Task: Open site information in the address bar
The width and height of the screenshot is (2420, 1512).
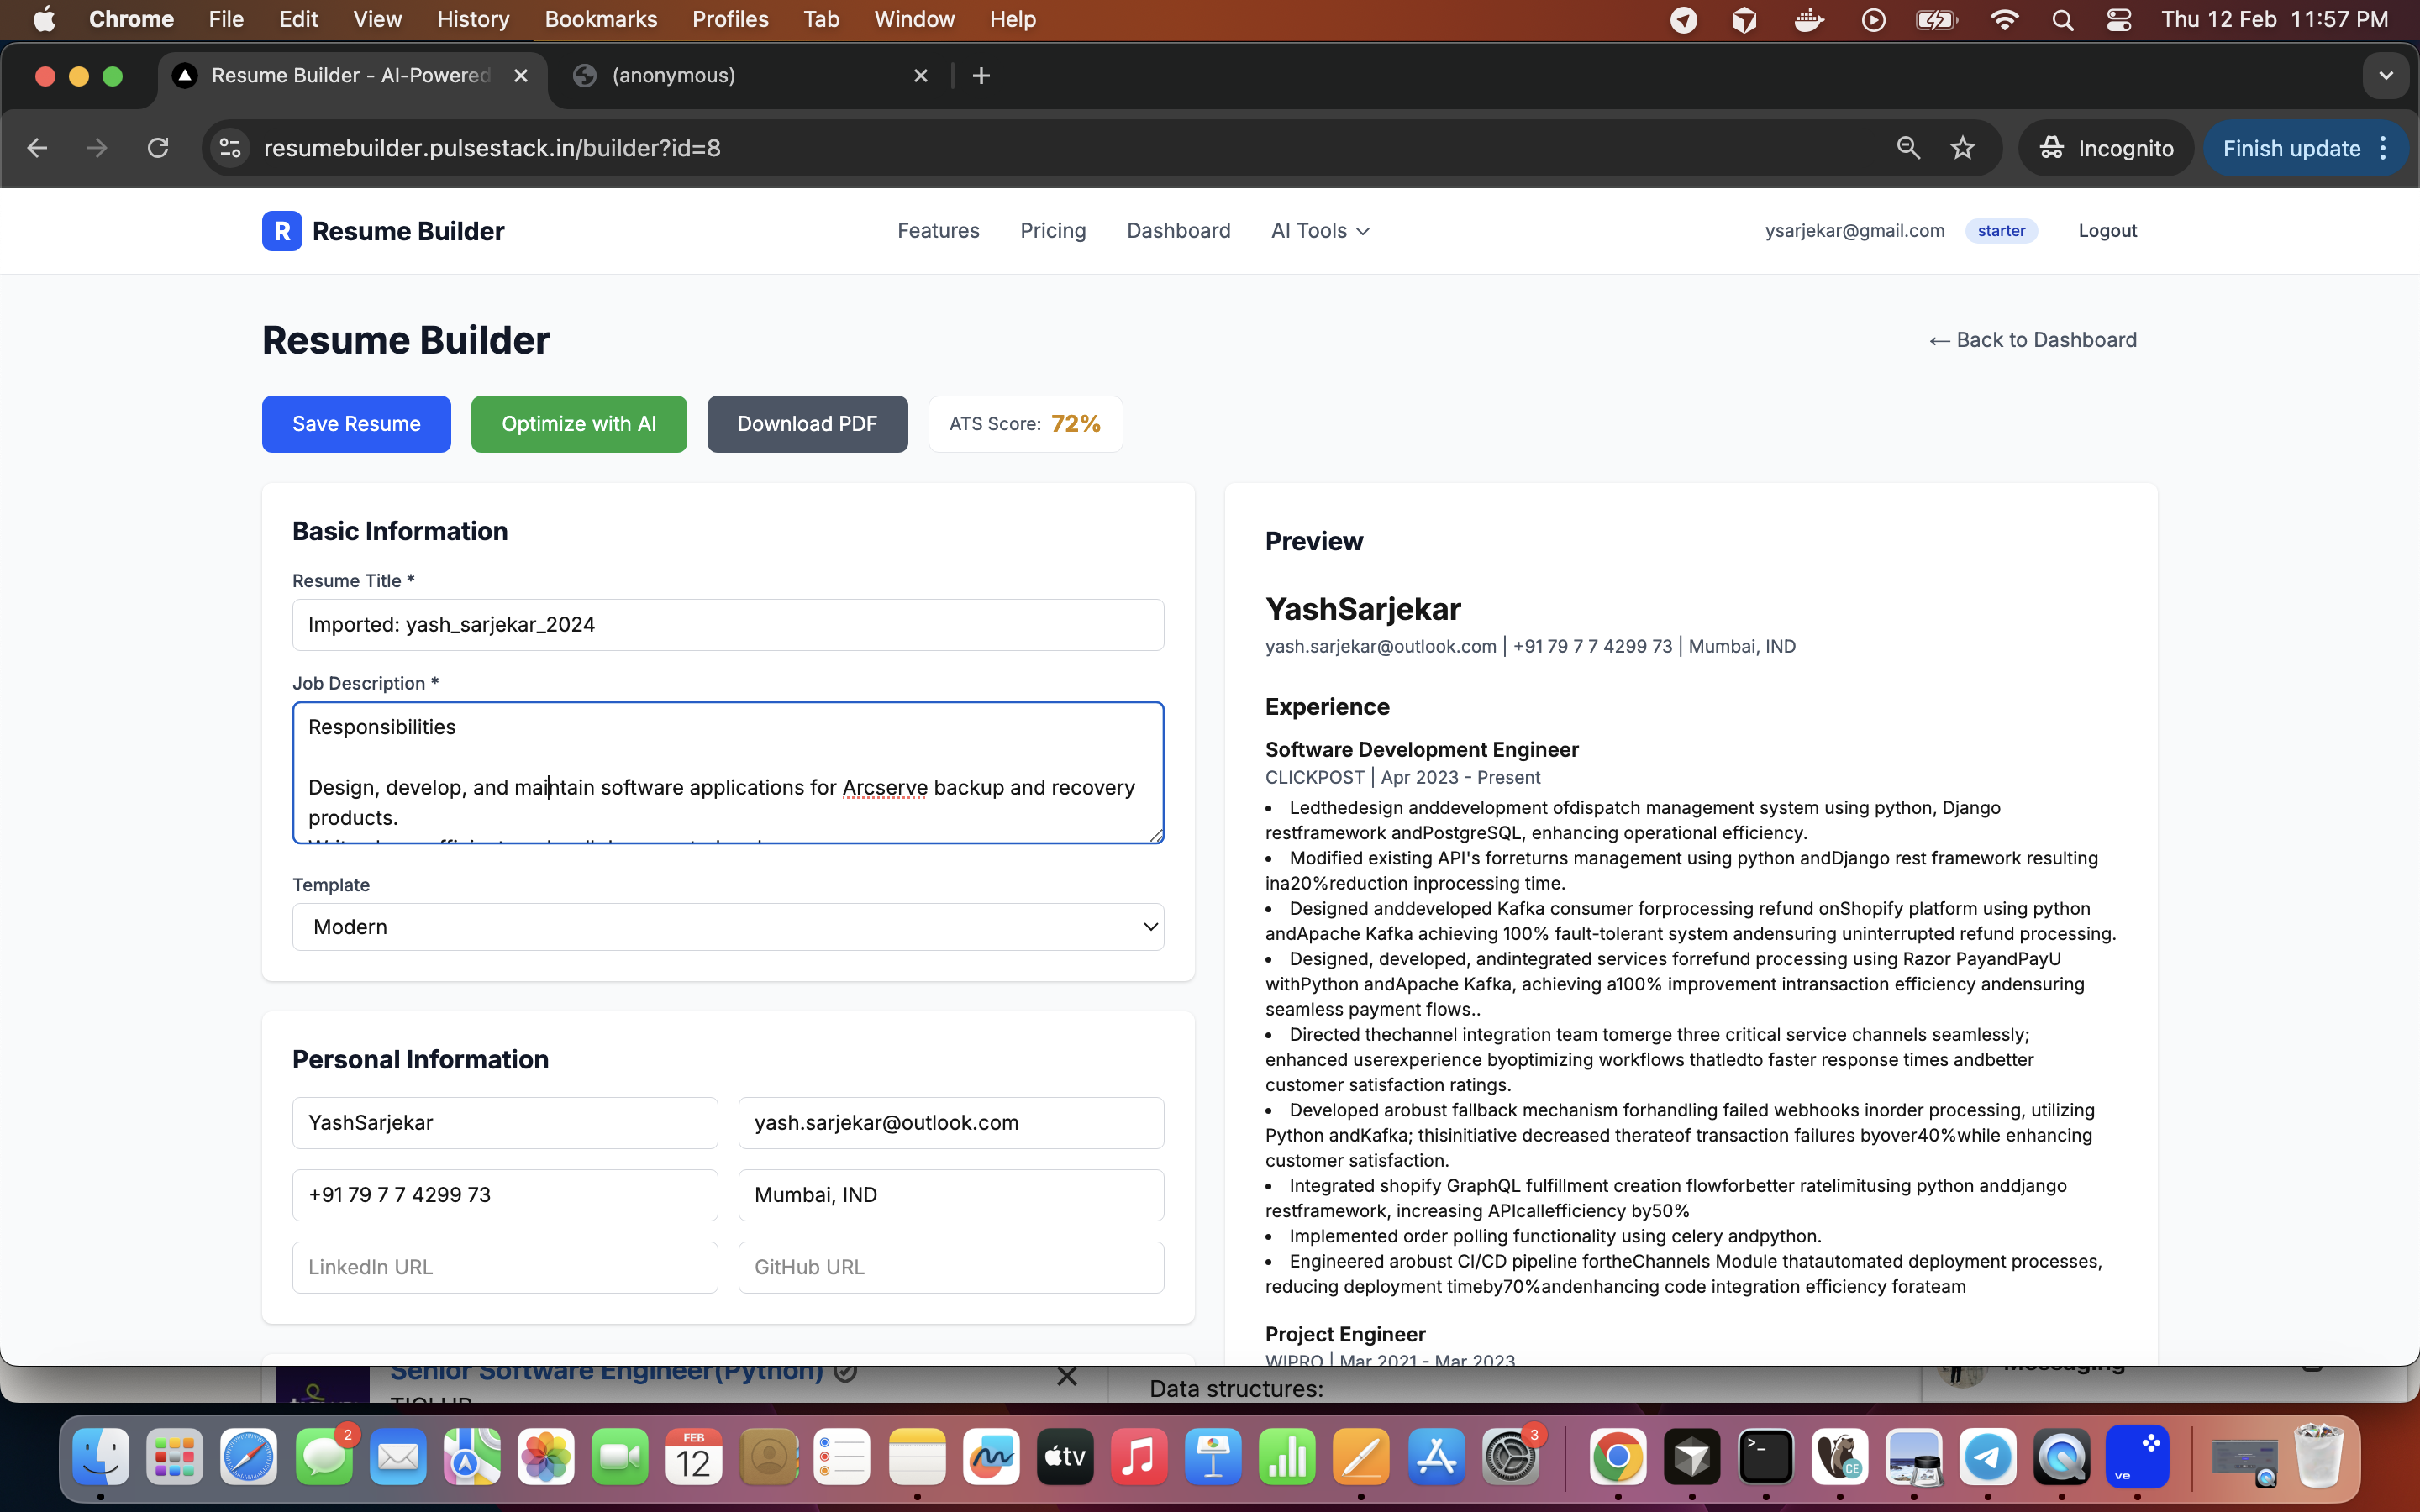Action: pos(228,147)
